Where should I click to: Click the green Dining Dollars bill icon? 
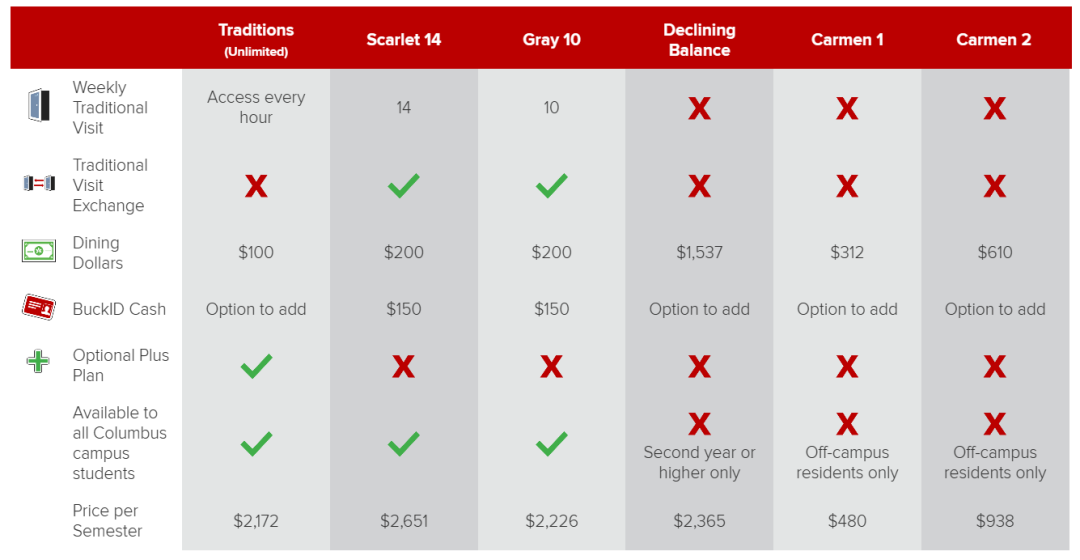coord(39,251)
